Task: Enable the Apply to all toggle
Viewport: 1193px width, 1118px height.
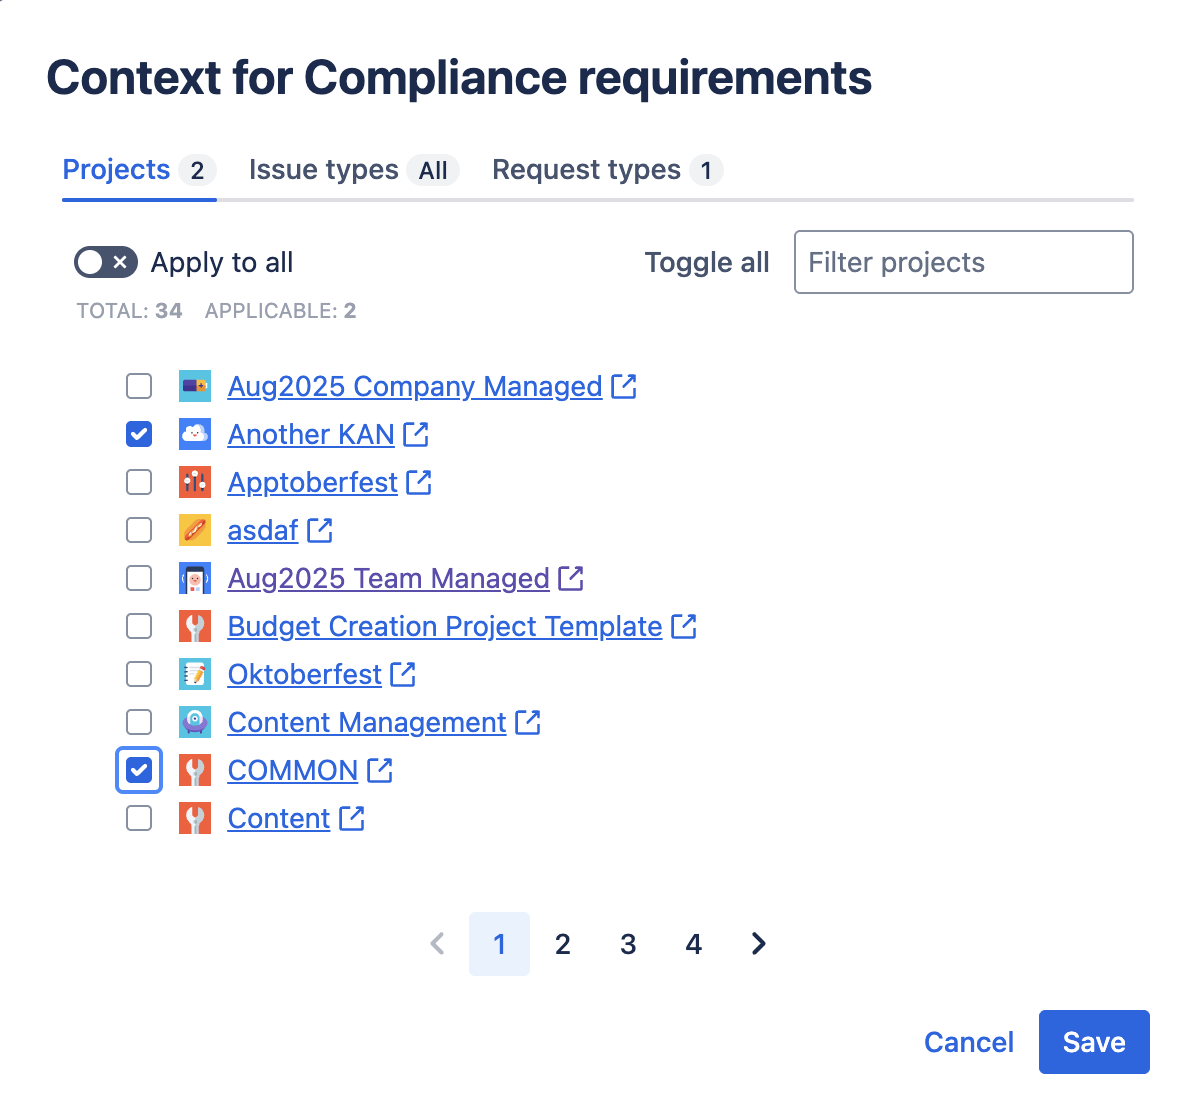Action: 106,262
